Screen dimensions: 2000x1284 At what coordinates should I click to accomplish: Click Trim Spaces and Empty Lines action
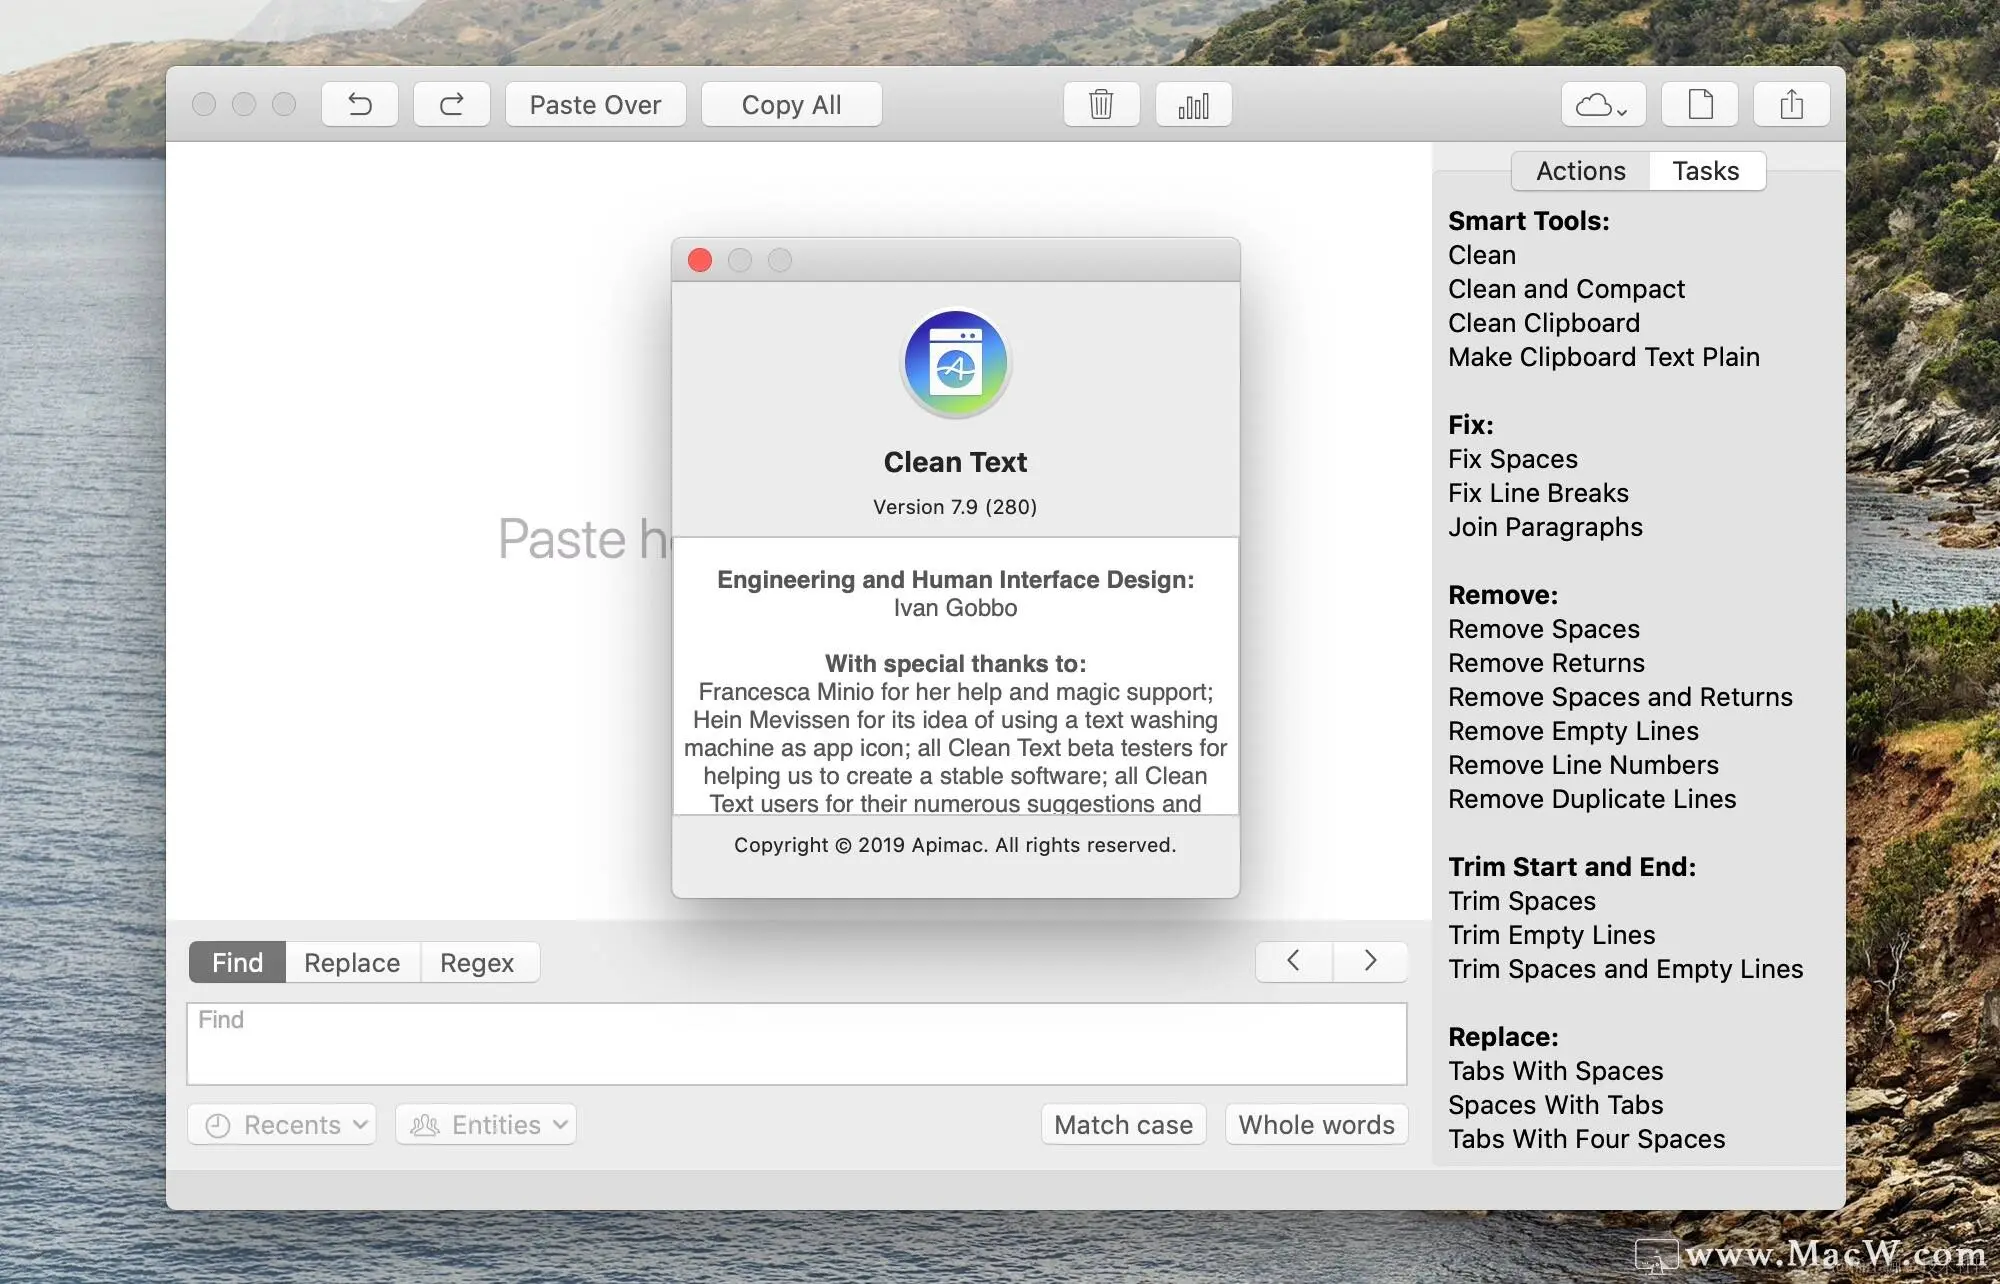(x=1626, y=969)
